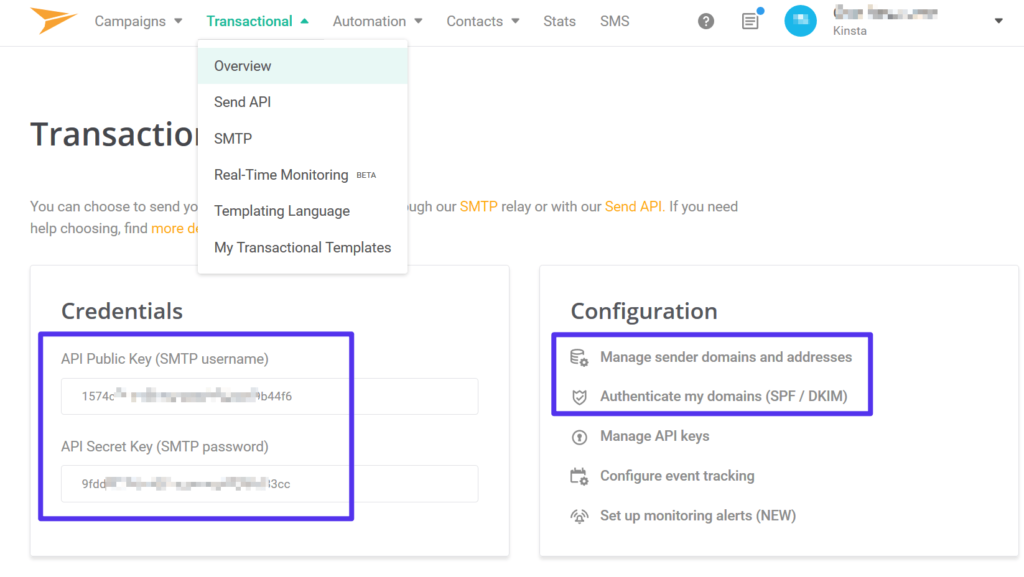Expand the Kinsta account dropdown arrow
The height and width of the screenshot is (577, 1024).
pos(998,20)
